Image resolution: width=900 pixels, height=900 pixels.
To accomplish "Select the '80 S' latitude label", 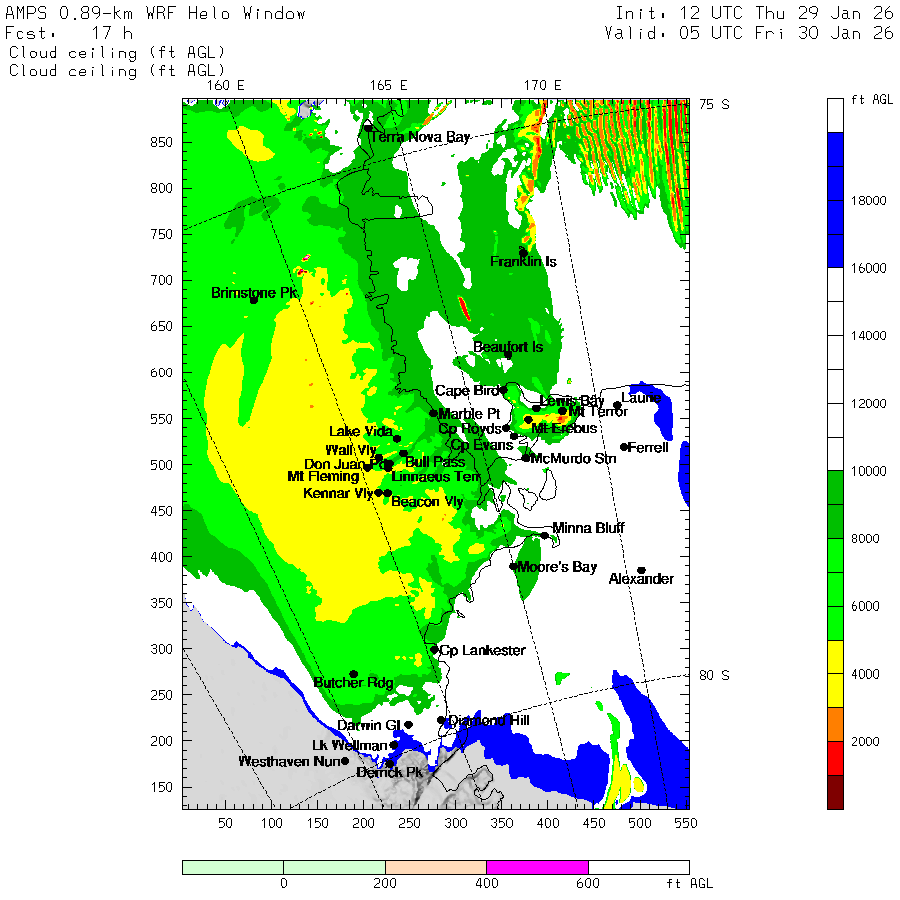I will tap(714, 675).
